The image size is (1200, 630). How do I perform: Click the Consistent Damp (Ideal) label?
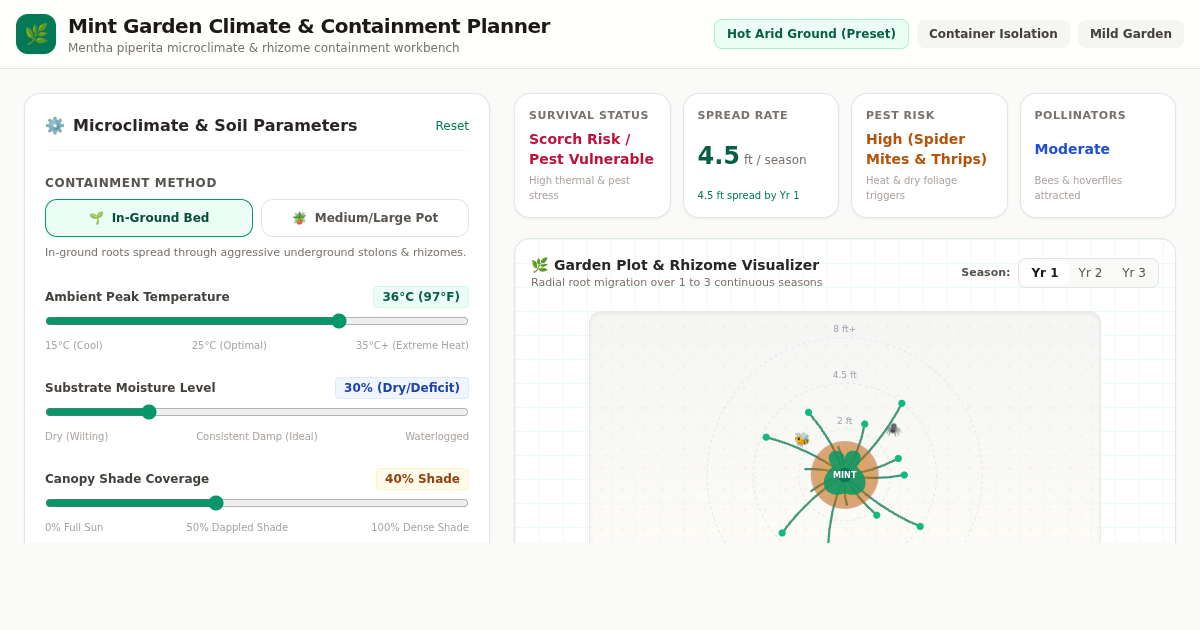[x=257, y=437]
